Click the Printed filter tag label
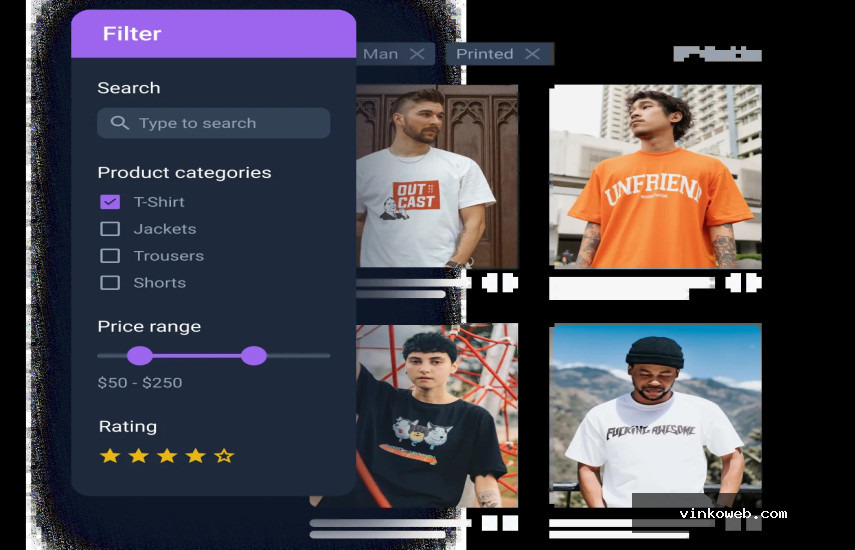Viewport: 855px width, 550px height. click(485, 53)
